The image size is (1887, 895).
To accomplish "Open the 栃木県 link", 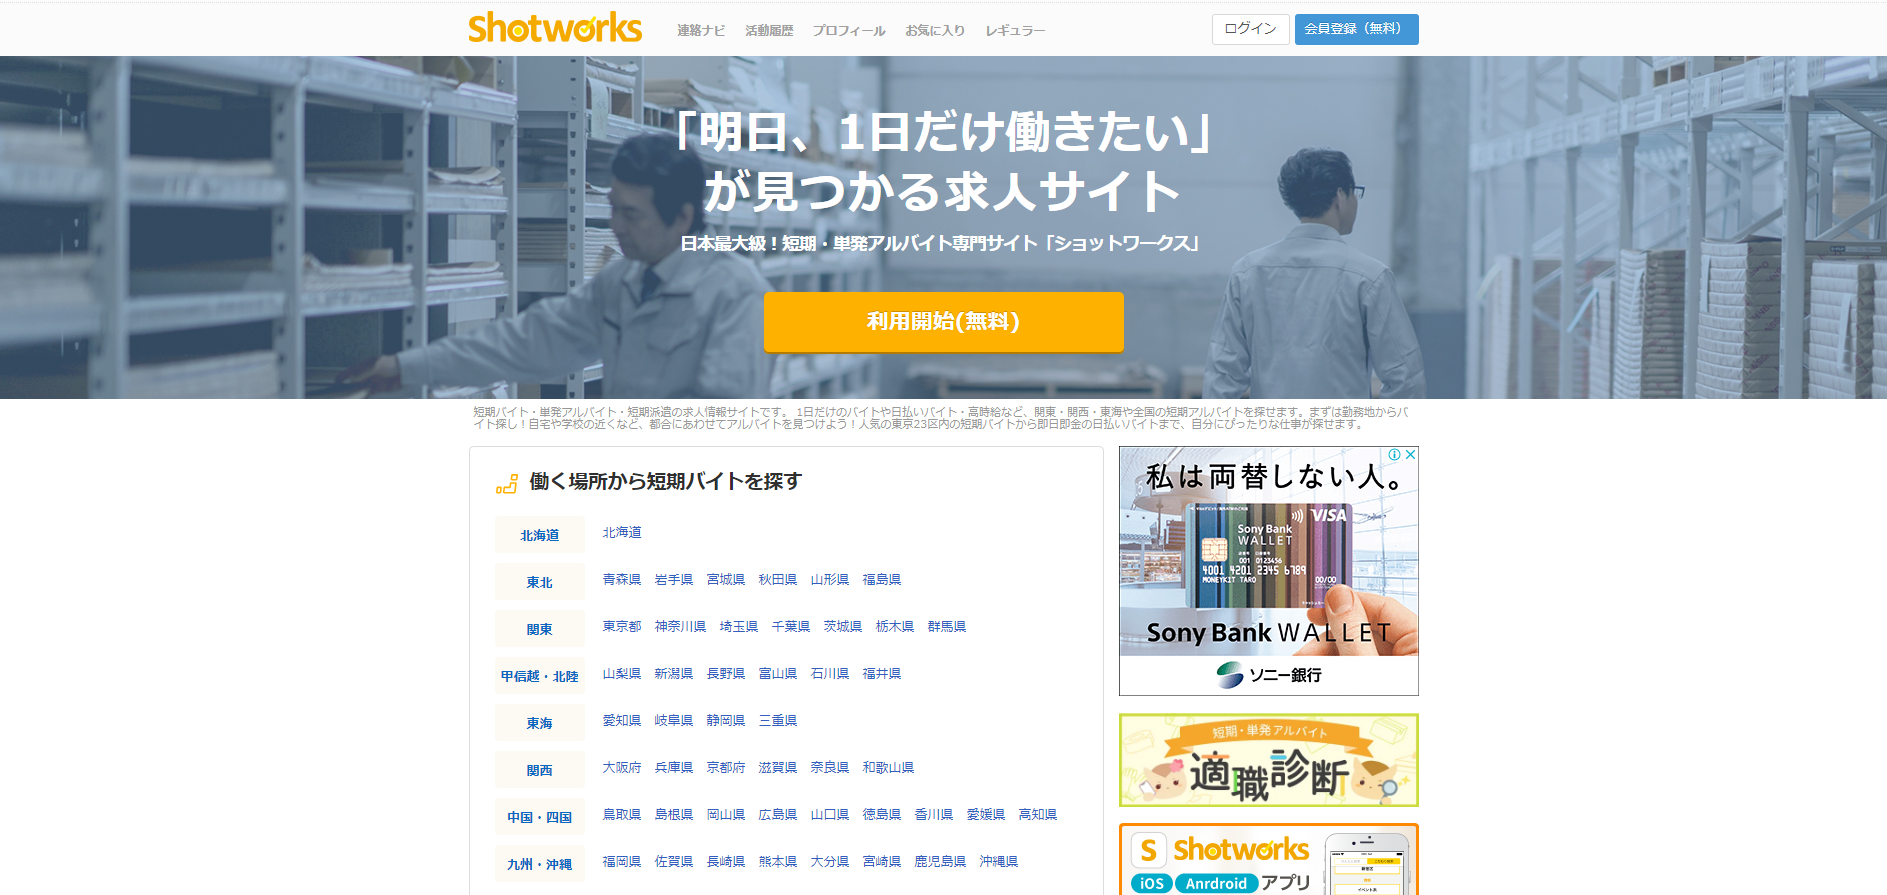I will [x=895, y=626].
